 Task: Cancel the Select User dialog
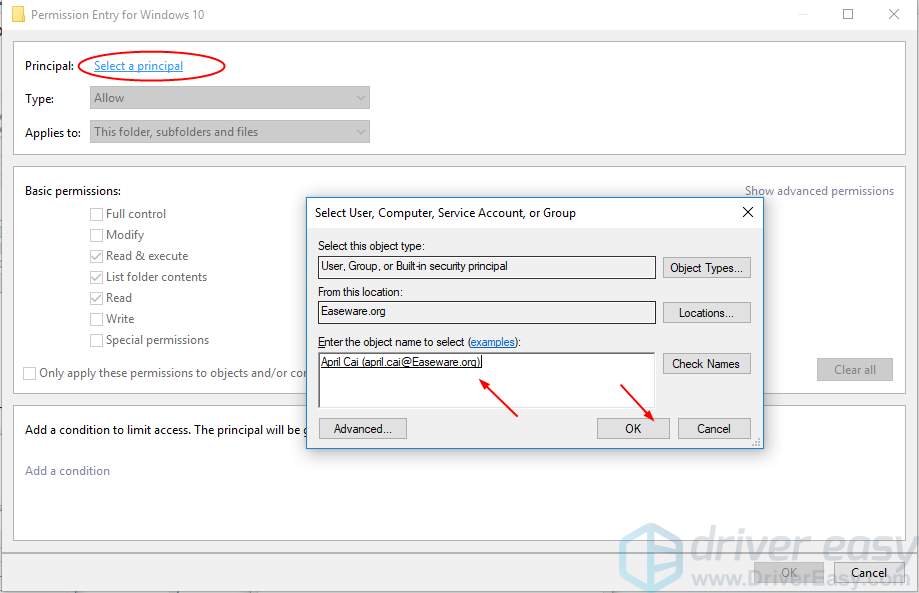coord(713,428)
